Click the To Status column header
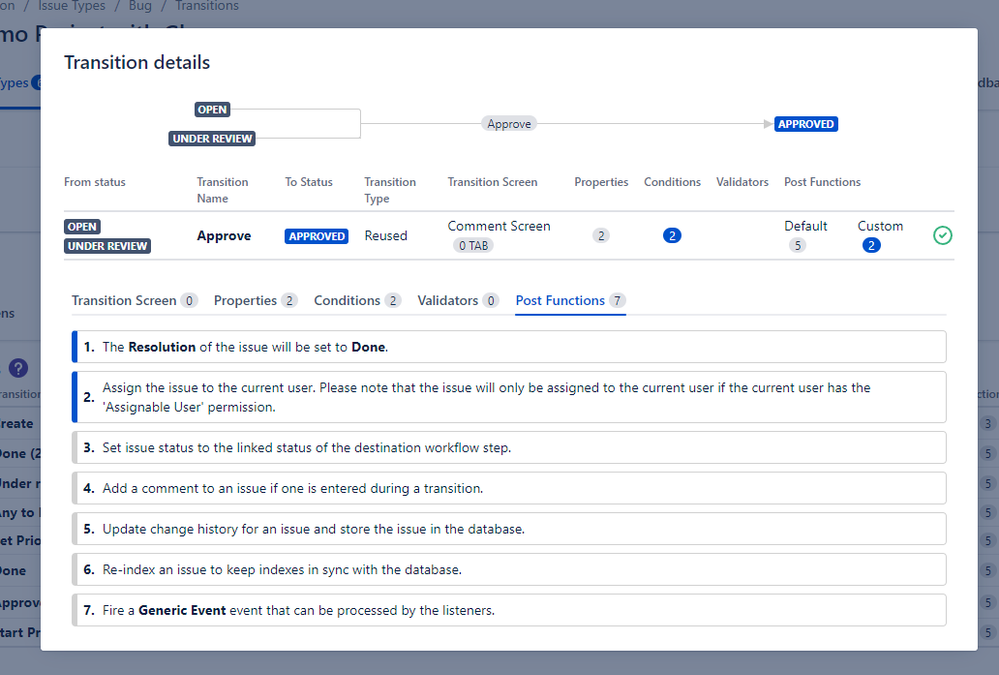 point(309,182)
